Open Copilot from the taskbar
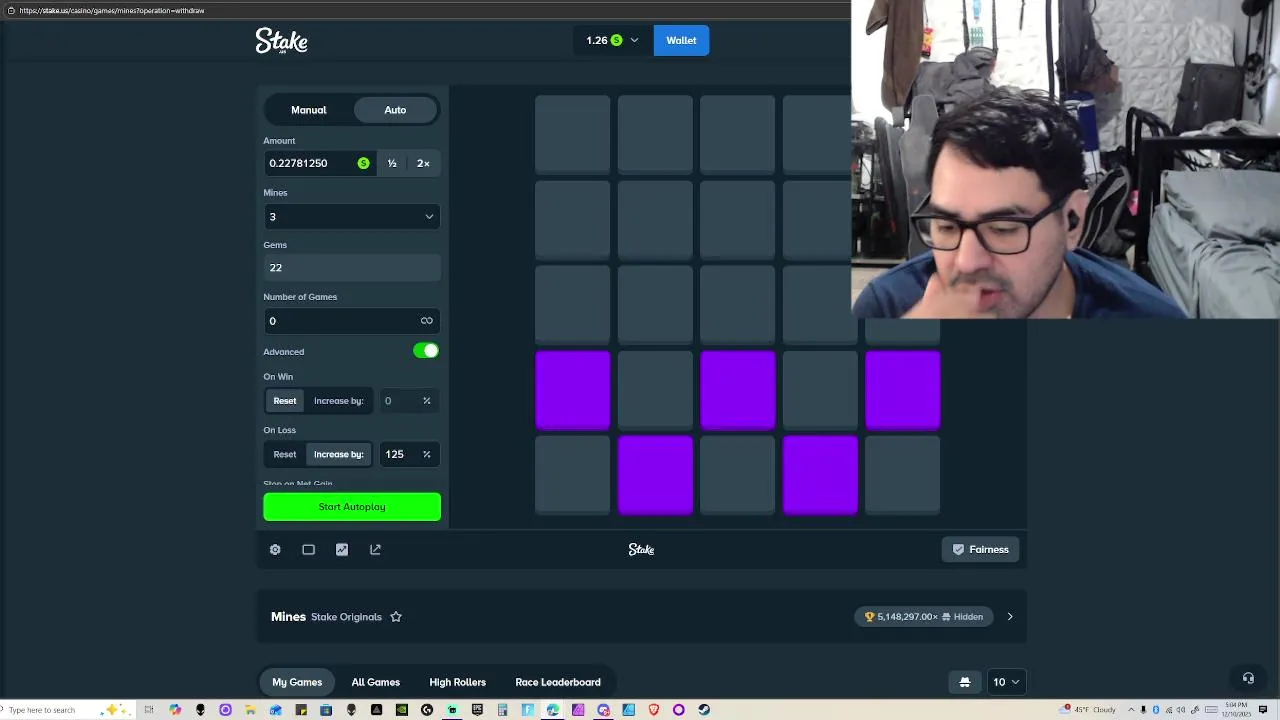 175,710
